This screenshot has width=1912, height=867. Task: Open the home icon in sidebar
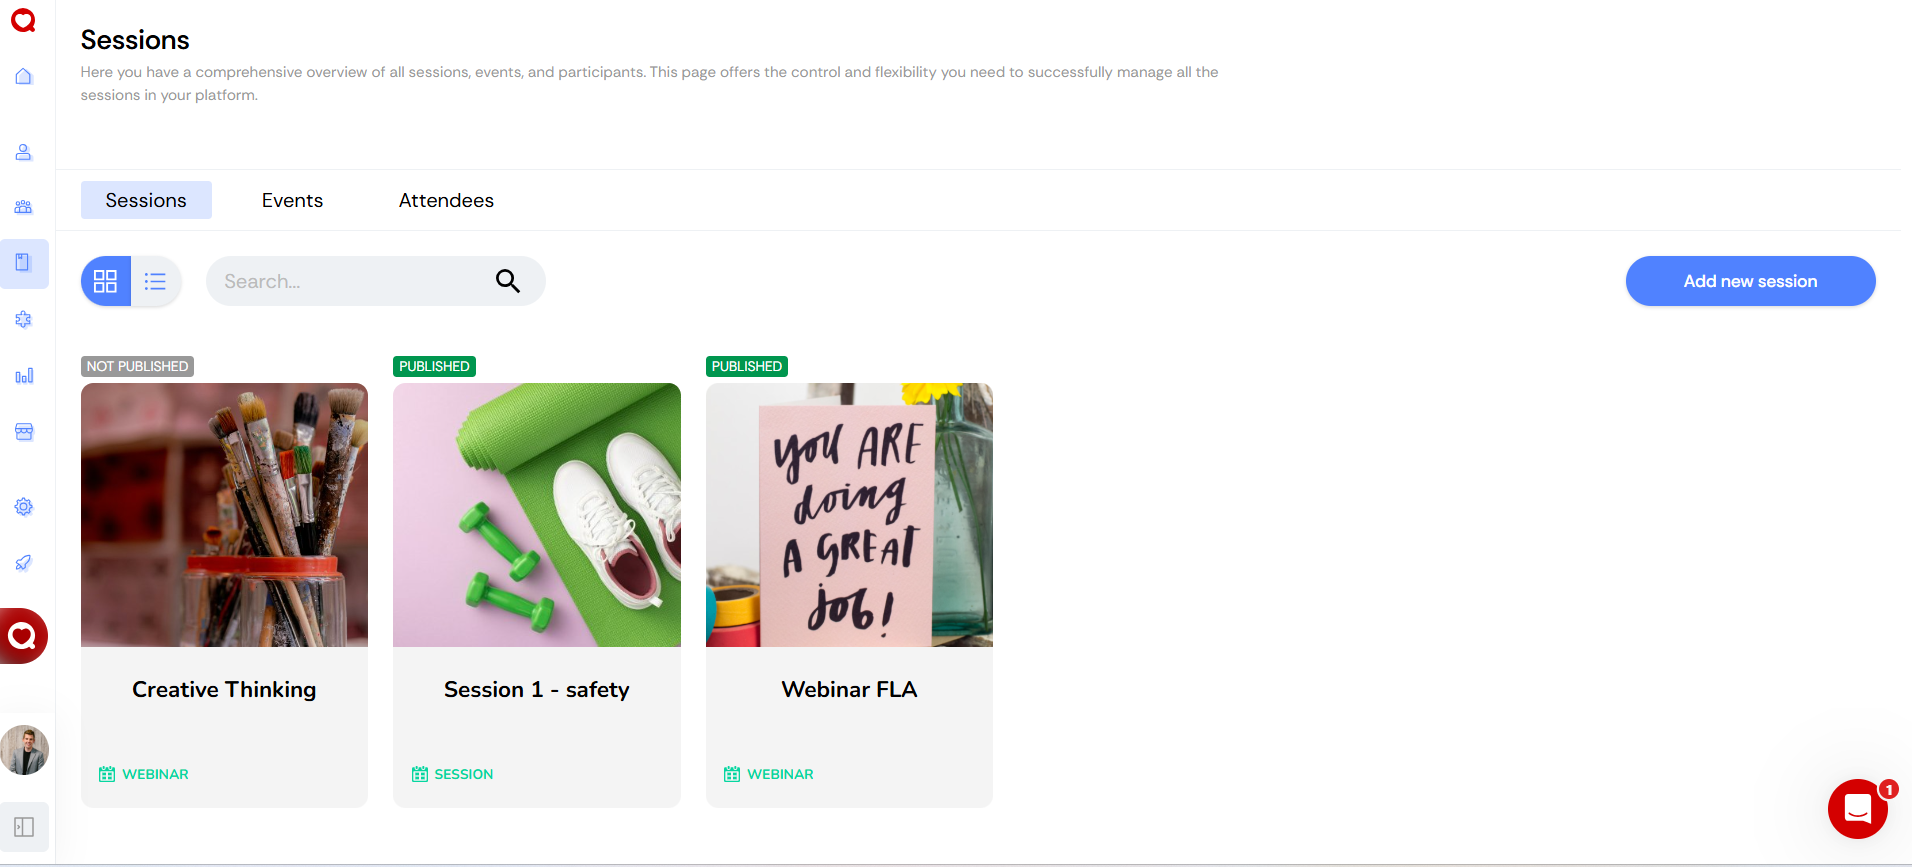click(24, 77)
